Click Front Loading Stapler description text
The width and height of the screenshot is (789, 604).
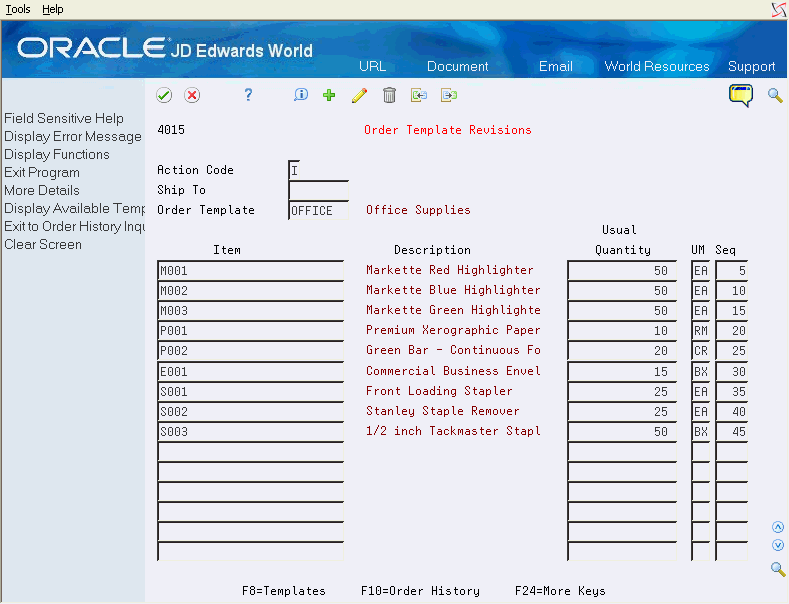439,391
